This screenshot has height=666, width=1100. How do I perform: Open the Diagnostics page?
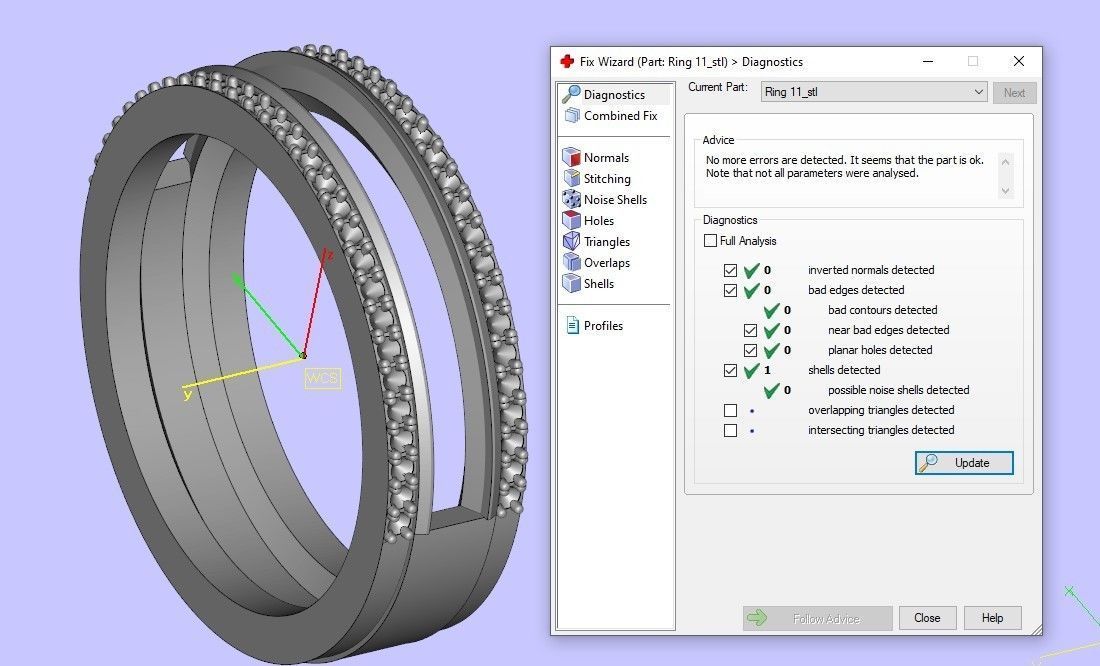click(x=614, y=94)
